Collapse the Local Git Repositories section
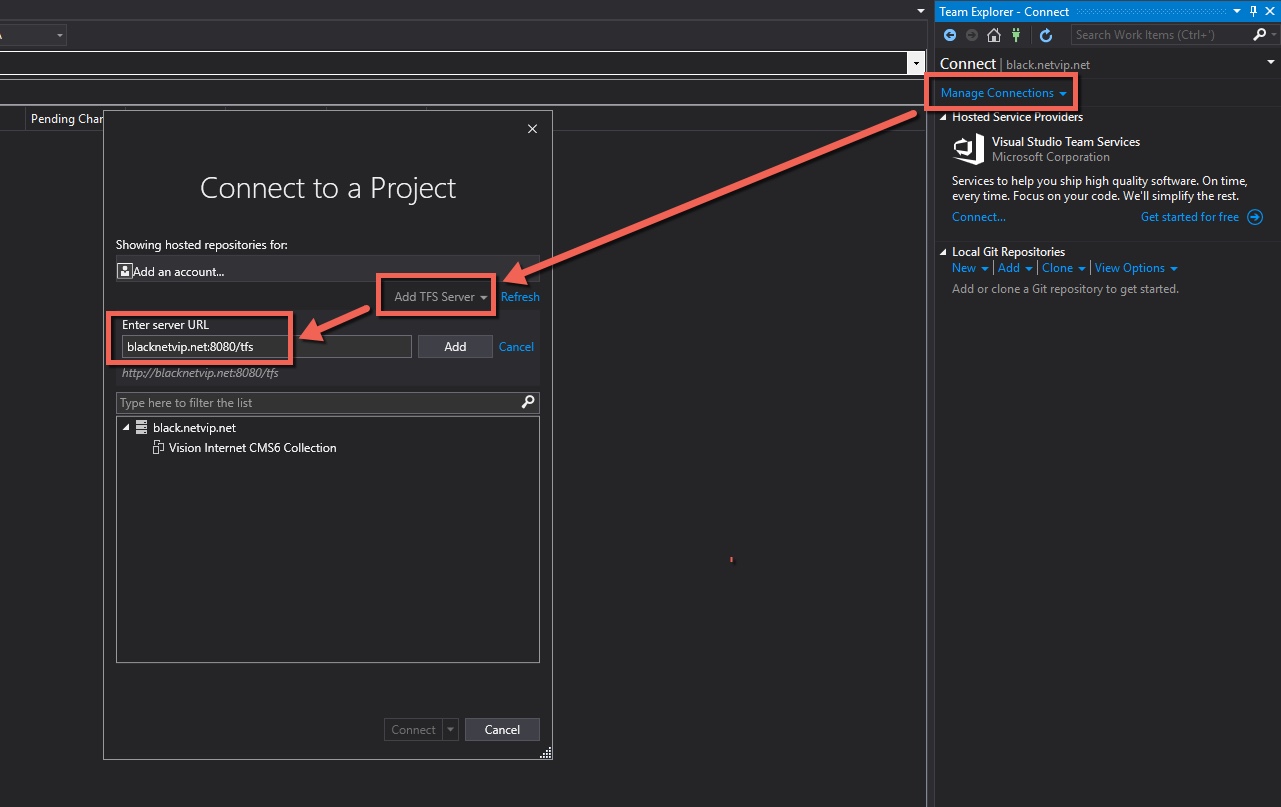 (944, 252)
